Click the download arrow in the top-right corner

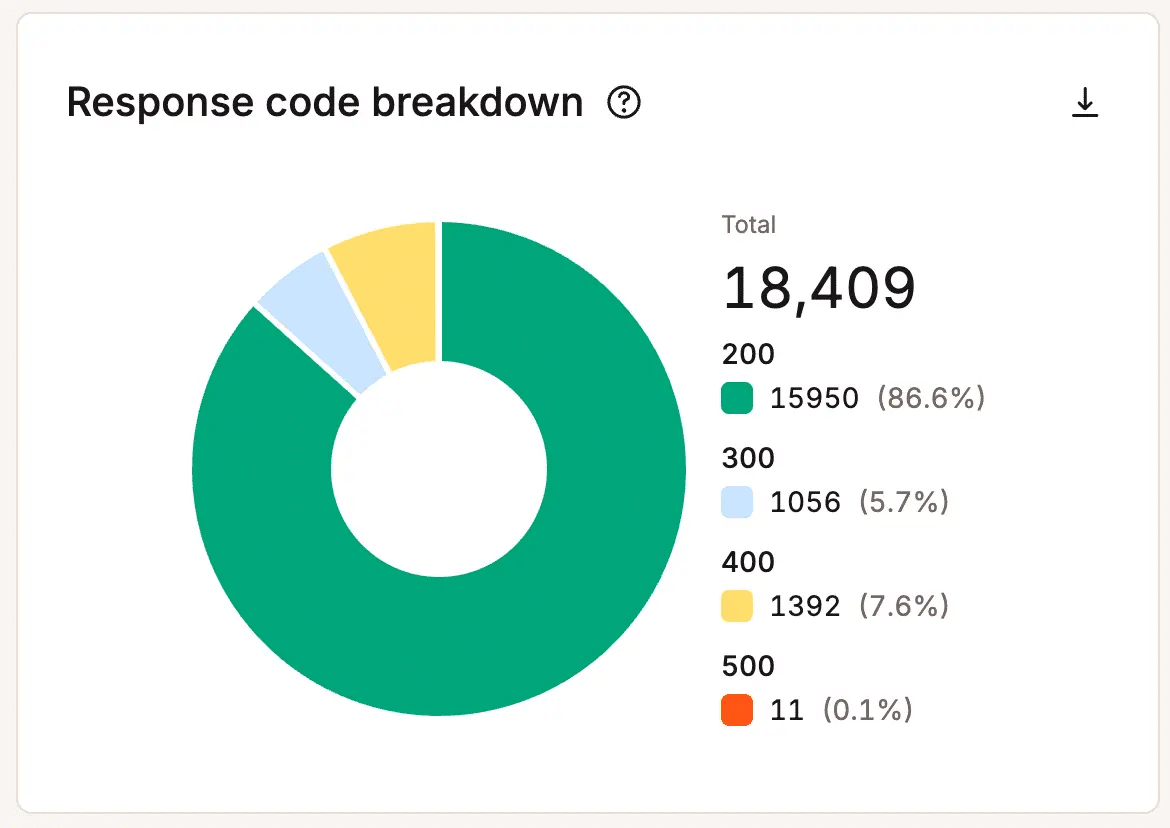pos(1085,101)
